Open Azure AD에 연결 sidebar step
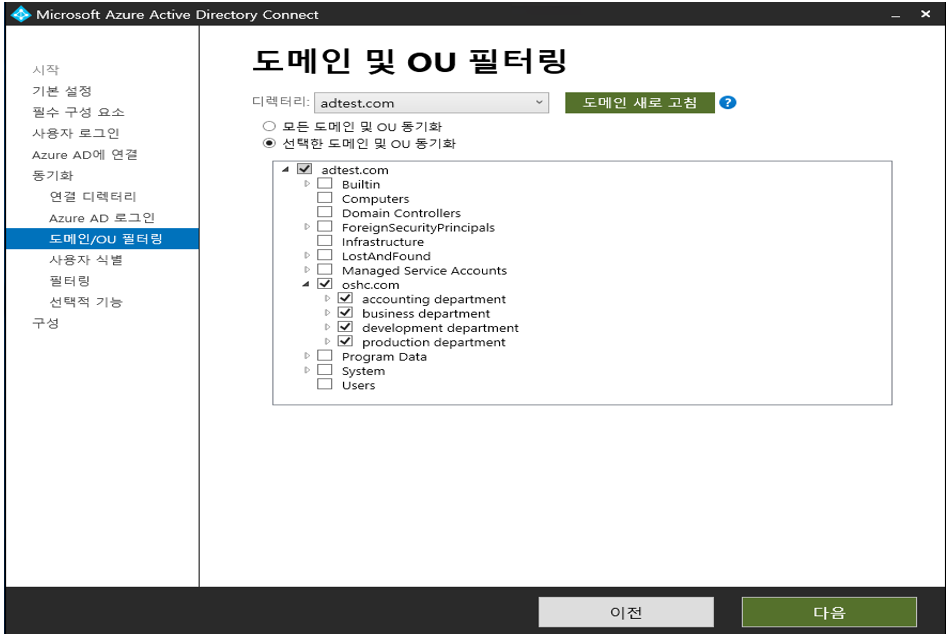The height and width of the screenshot is (637, 946). click(x=84, y=154)
